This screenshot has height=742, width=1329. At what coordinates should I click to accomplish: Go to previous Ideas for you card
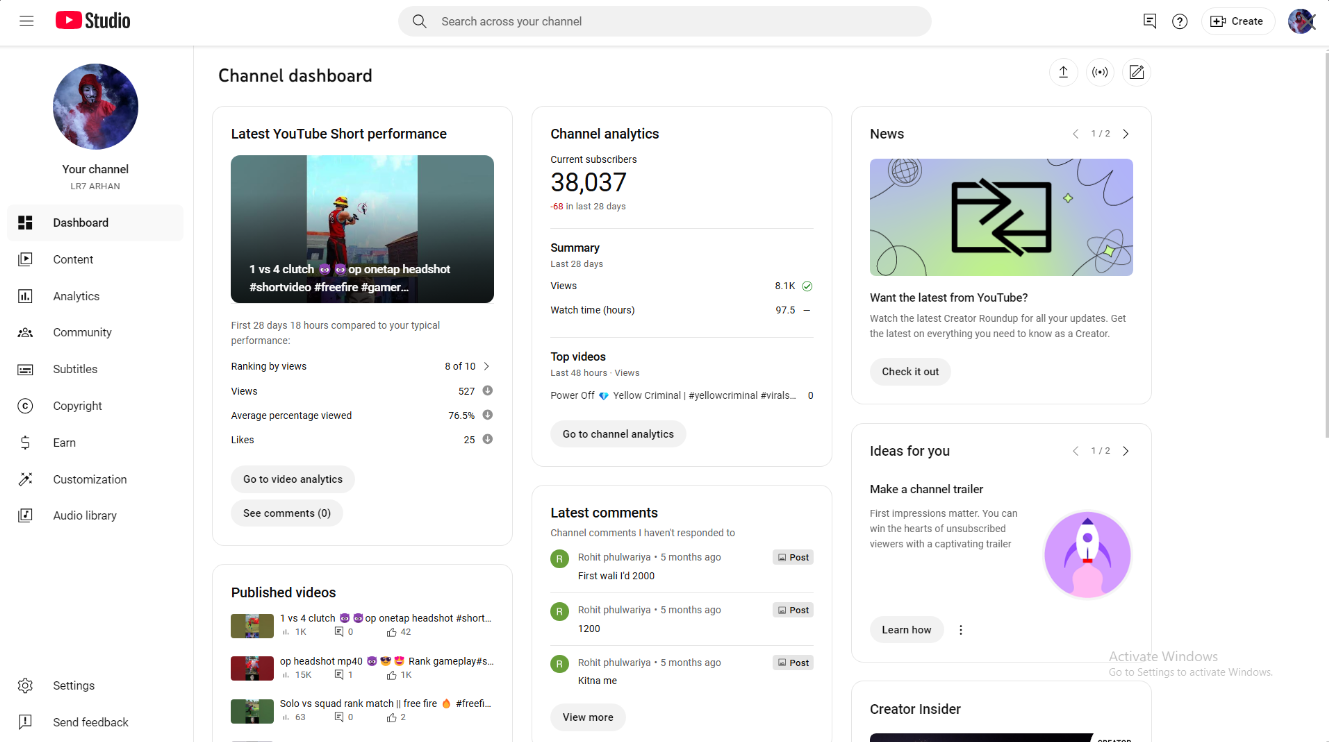pyautogui.click(x=1076, y=451)
